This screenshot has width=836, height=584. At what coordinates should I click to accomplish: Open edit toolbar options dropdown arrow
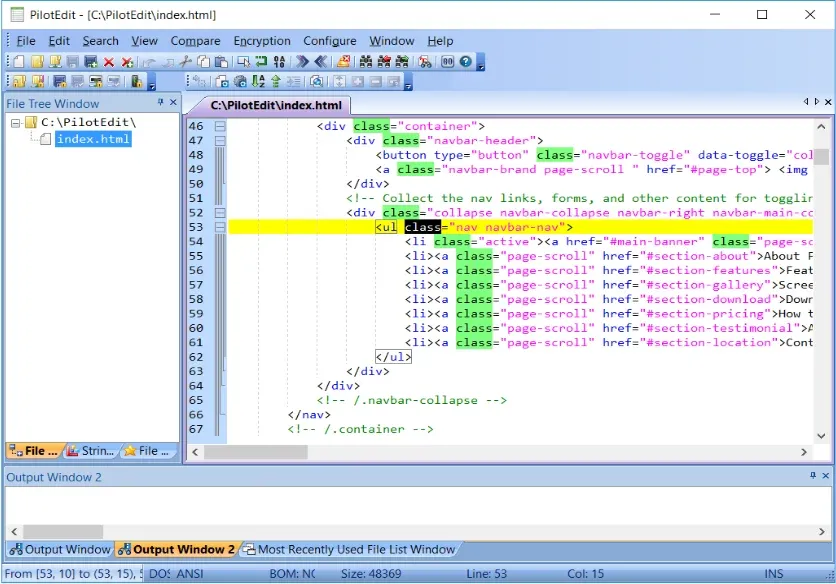408,83
